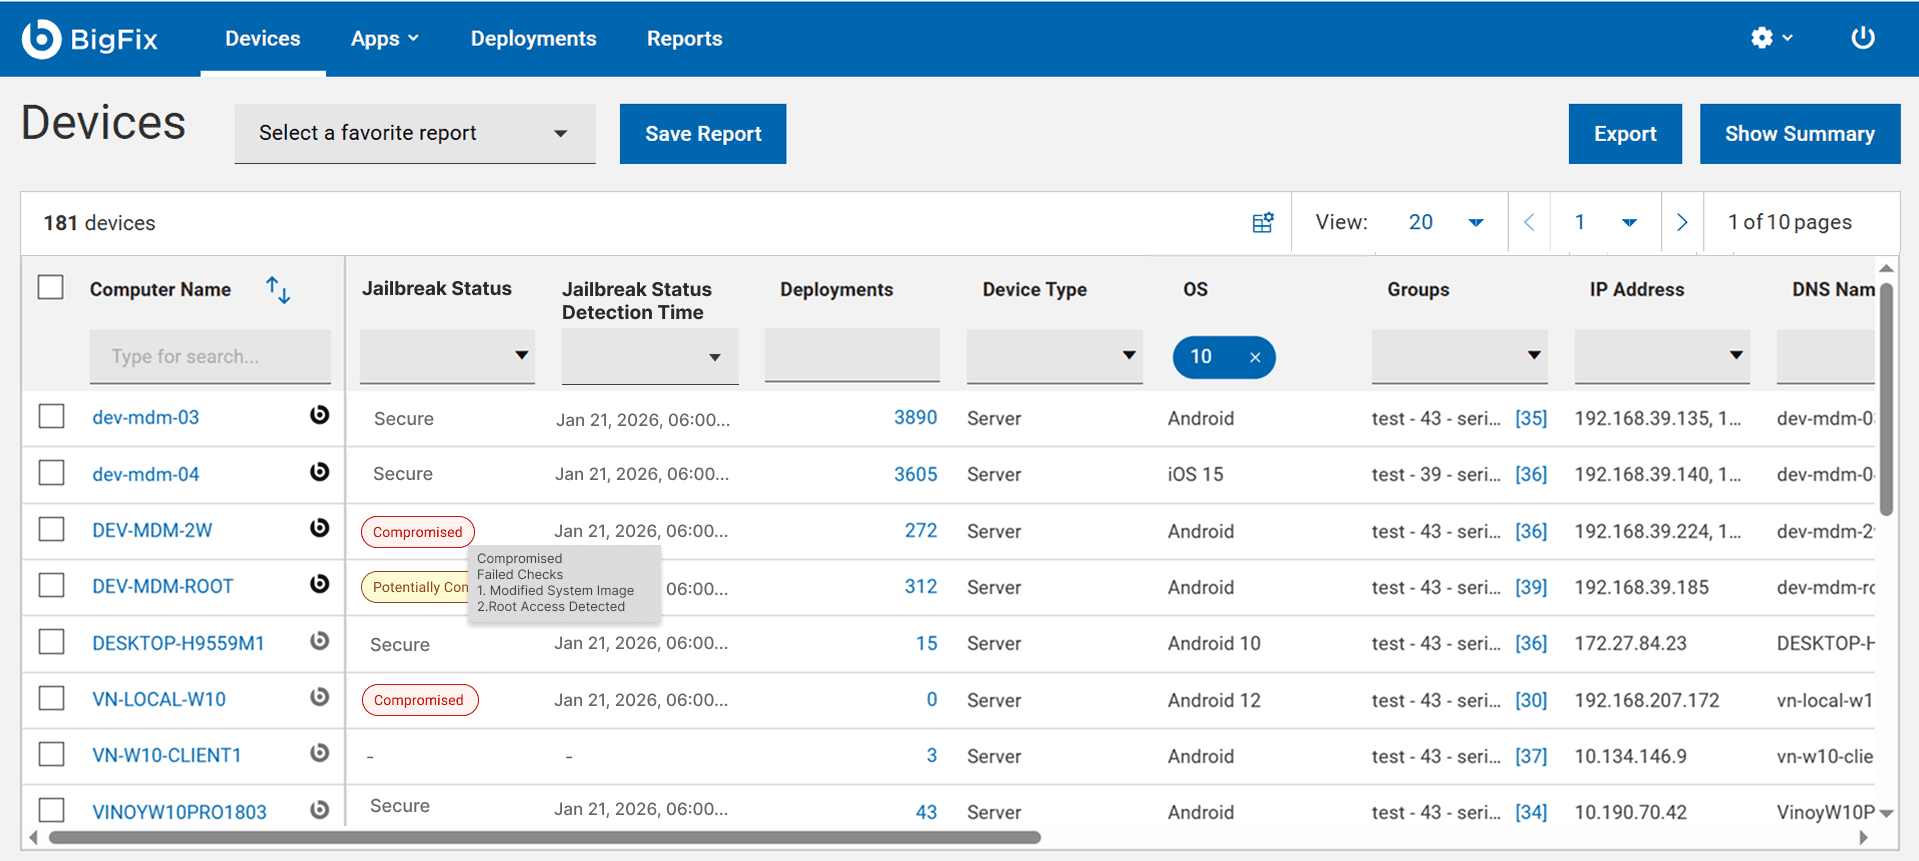Click the Deployments filter input
The height and width of the screenshot is (861, 1919).
click(852, 355)
